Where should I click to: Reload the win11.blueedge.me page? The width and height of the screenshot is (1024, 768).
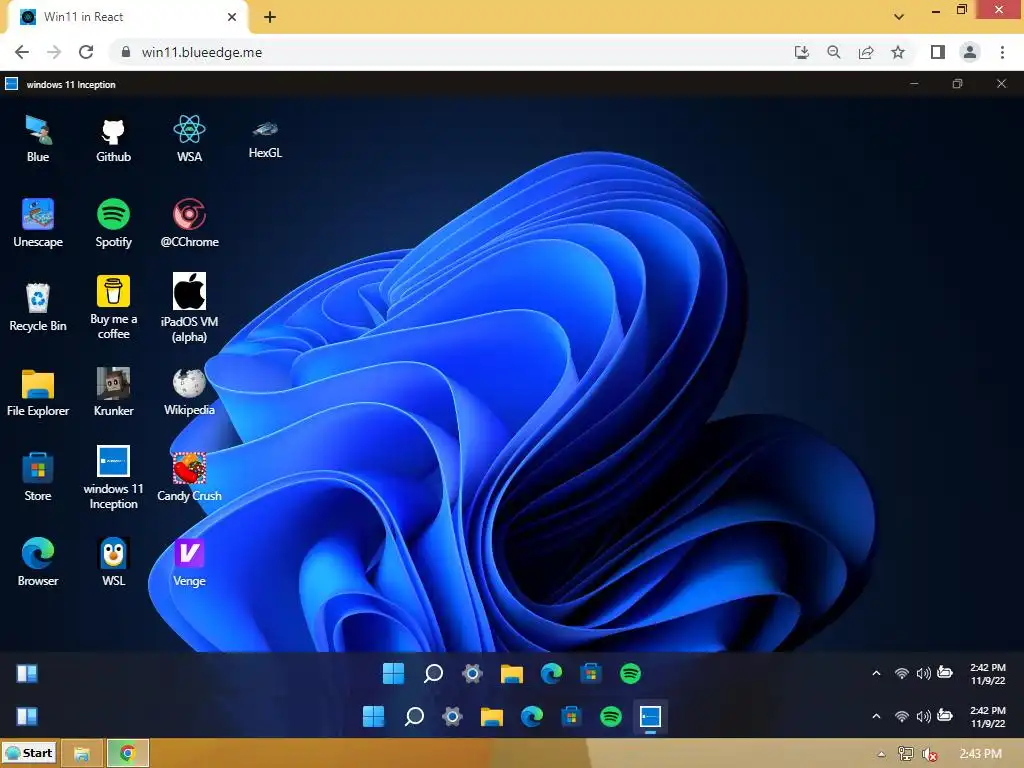86,52
